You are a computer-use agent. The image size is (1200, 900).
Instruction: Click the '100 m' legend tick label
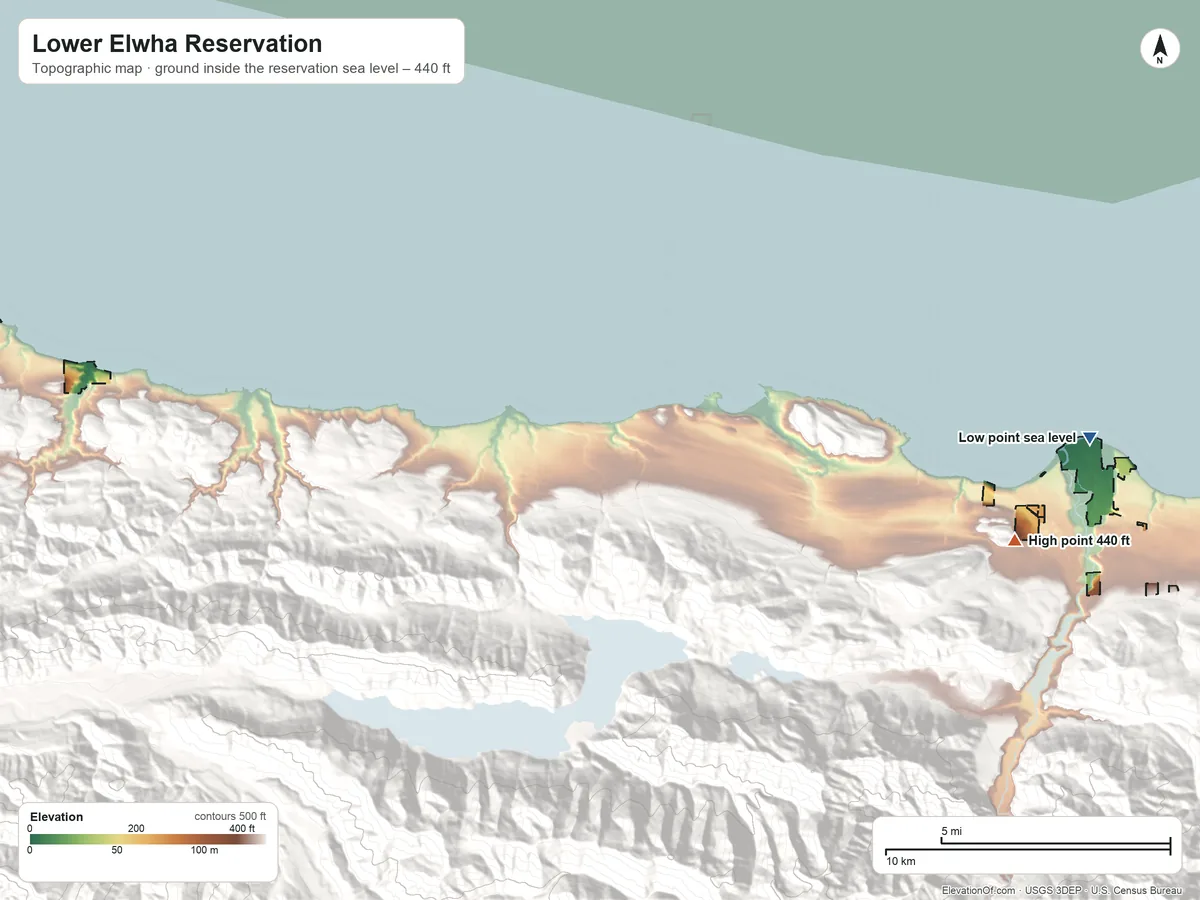205,851
